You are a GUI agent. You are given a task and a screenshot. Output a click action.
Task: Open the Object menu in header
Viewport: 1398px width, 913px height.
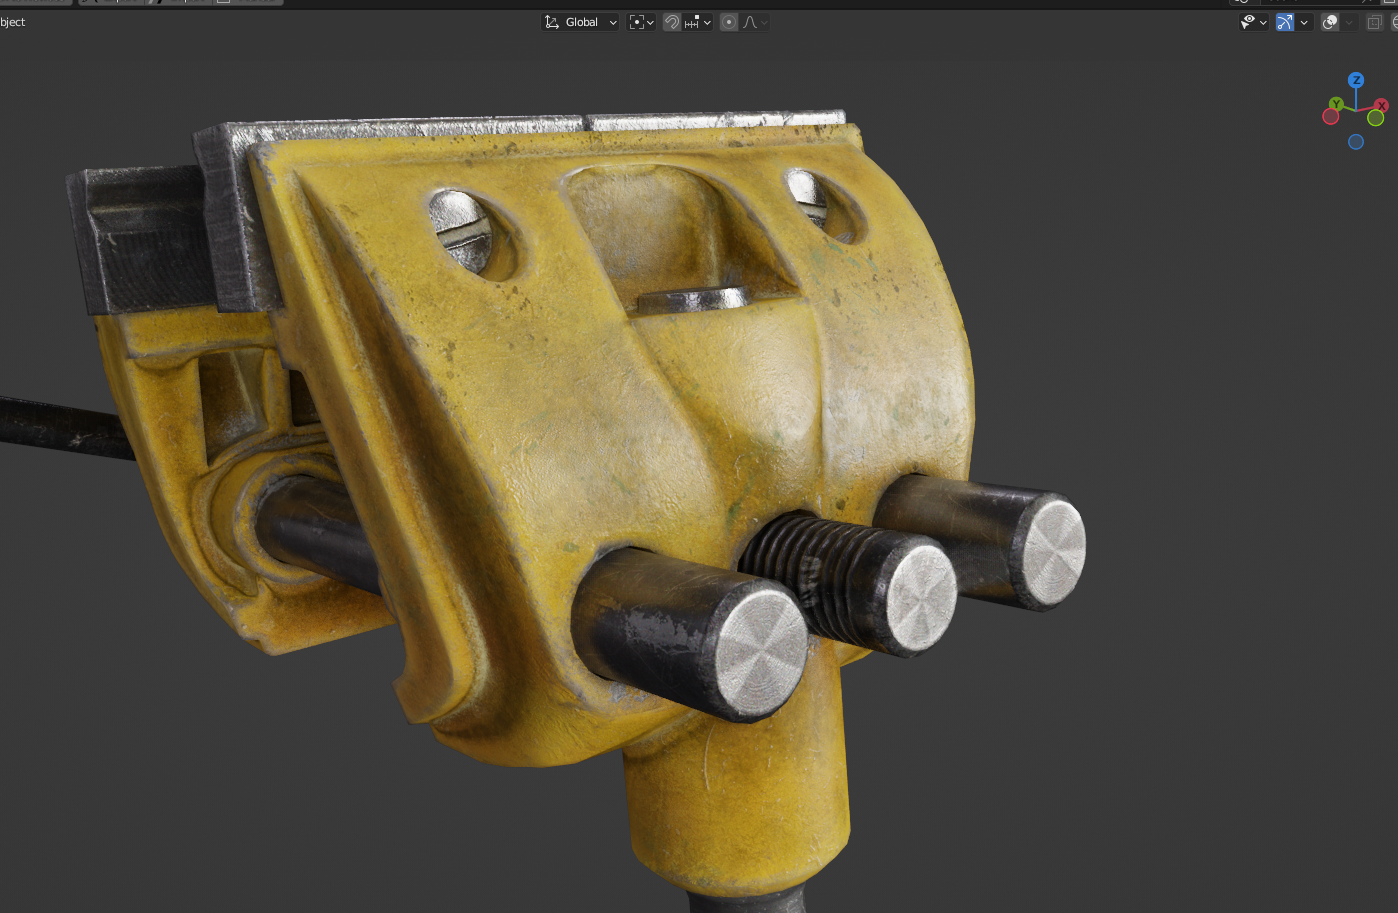click(x=12, y=22)
